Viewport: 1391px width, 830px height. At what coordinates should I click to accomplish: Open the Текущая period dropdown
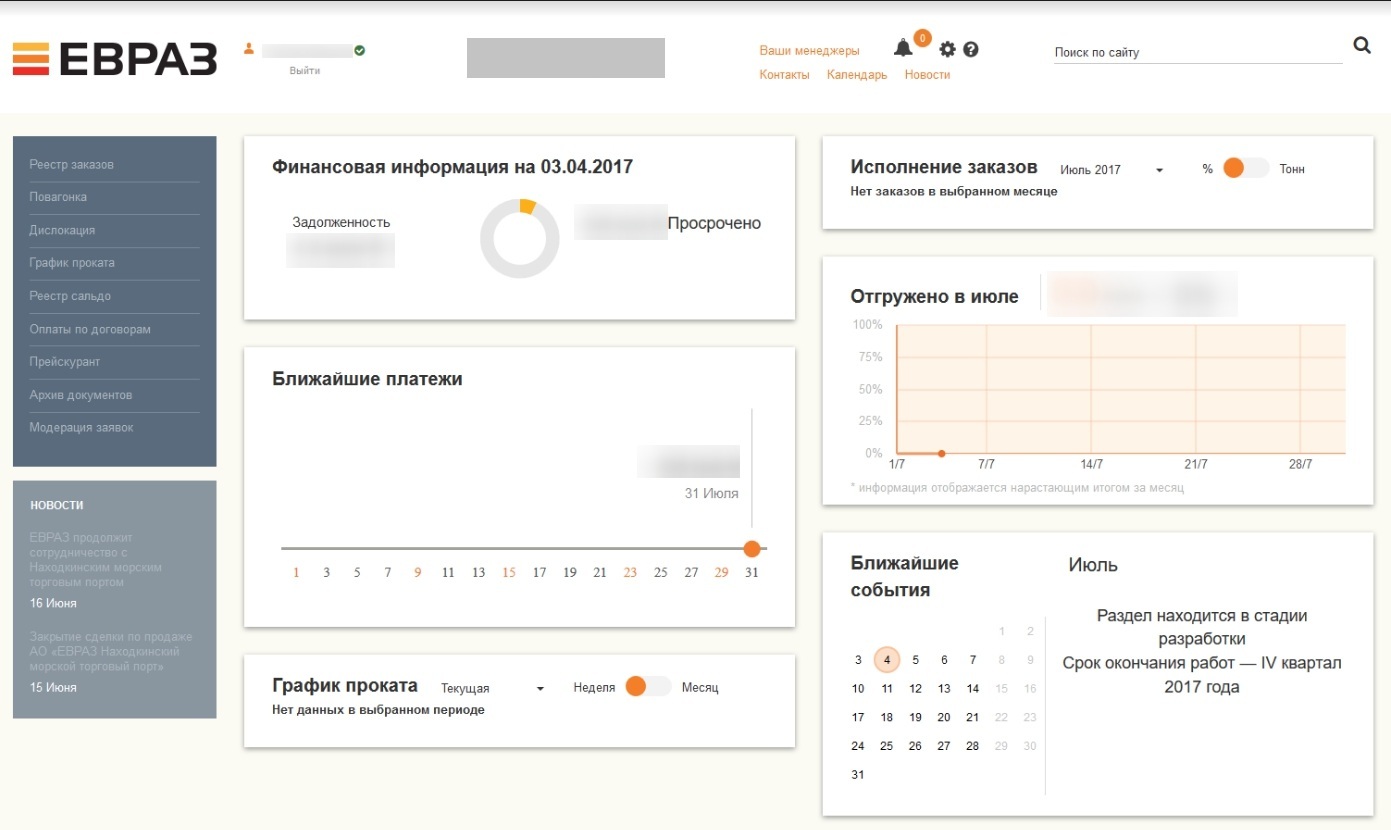pyautogui.click(x=492, y=688)
